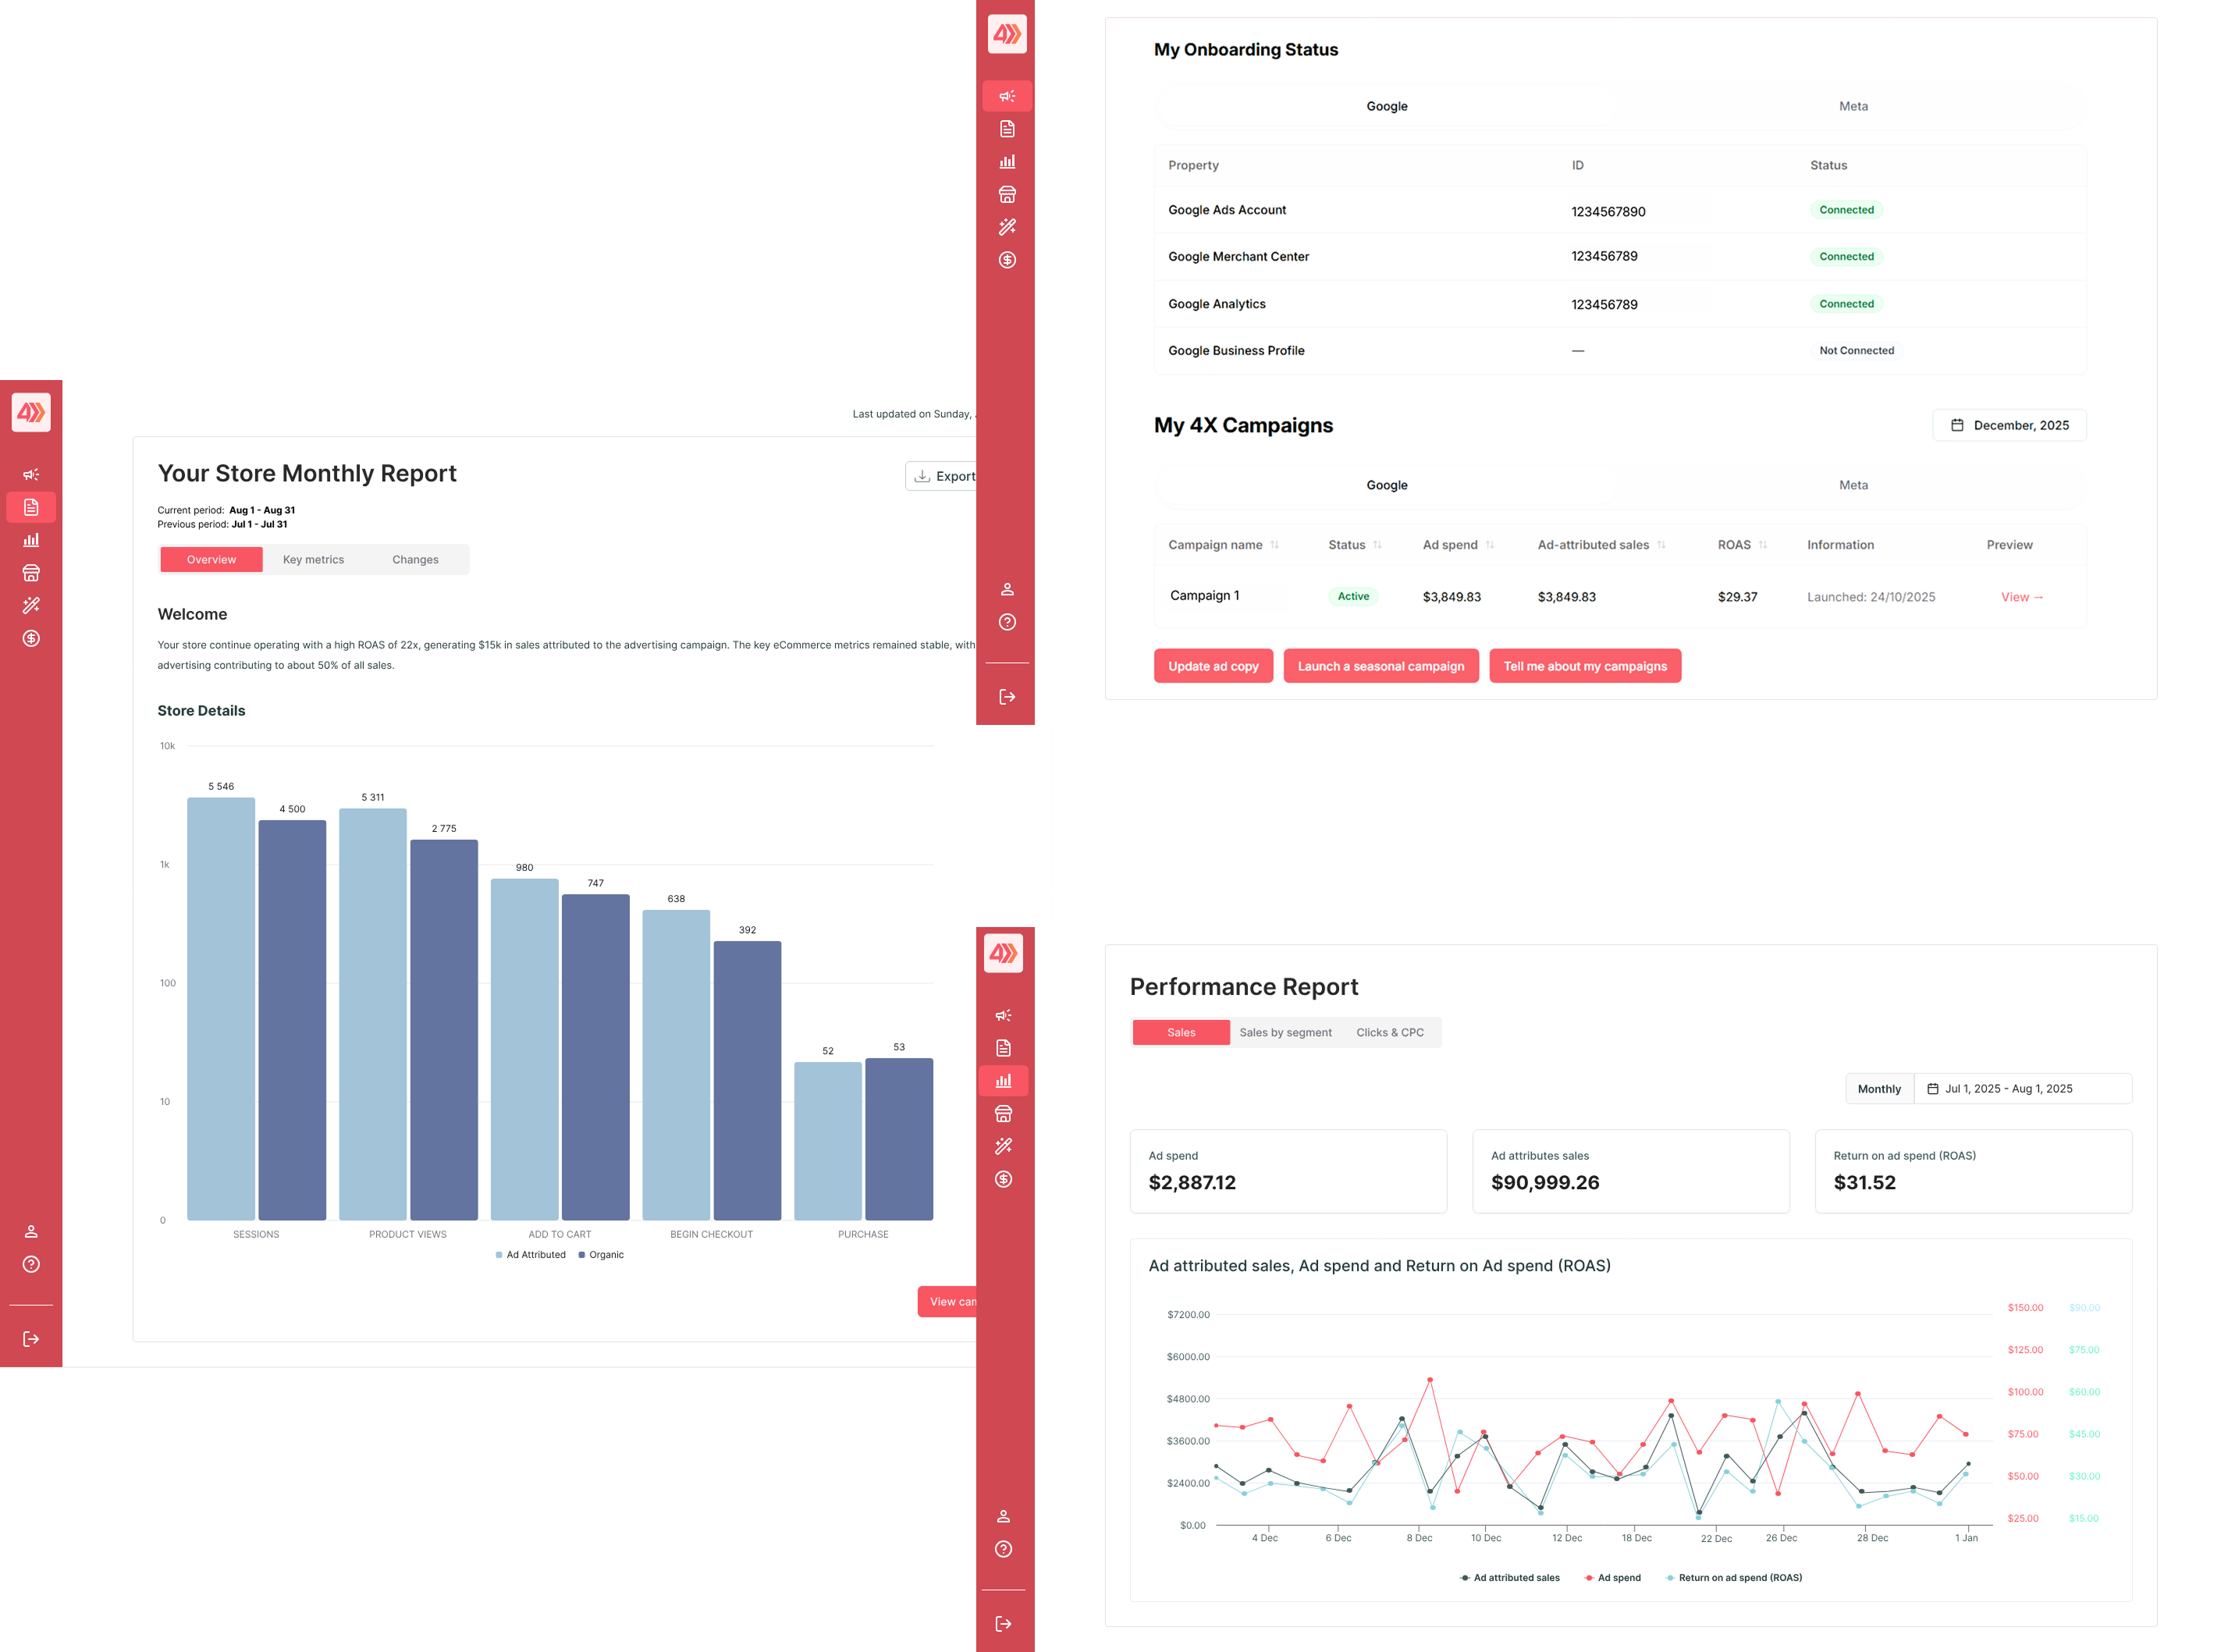Open the bar chart performance icon in left sidebar
This screenshot has height=1652, width=2228.
pyautogui.click(x=31, y=540)
